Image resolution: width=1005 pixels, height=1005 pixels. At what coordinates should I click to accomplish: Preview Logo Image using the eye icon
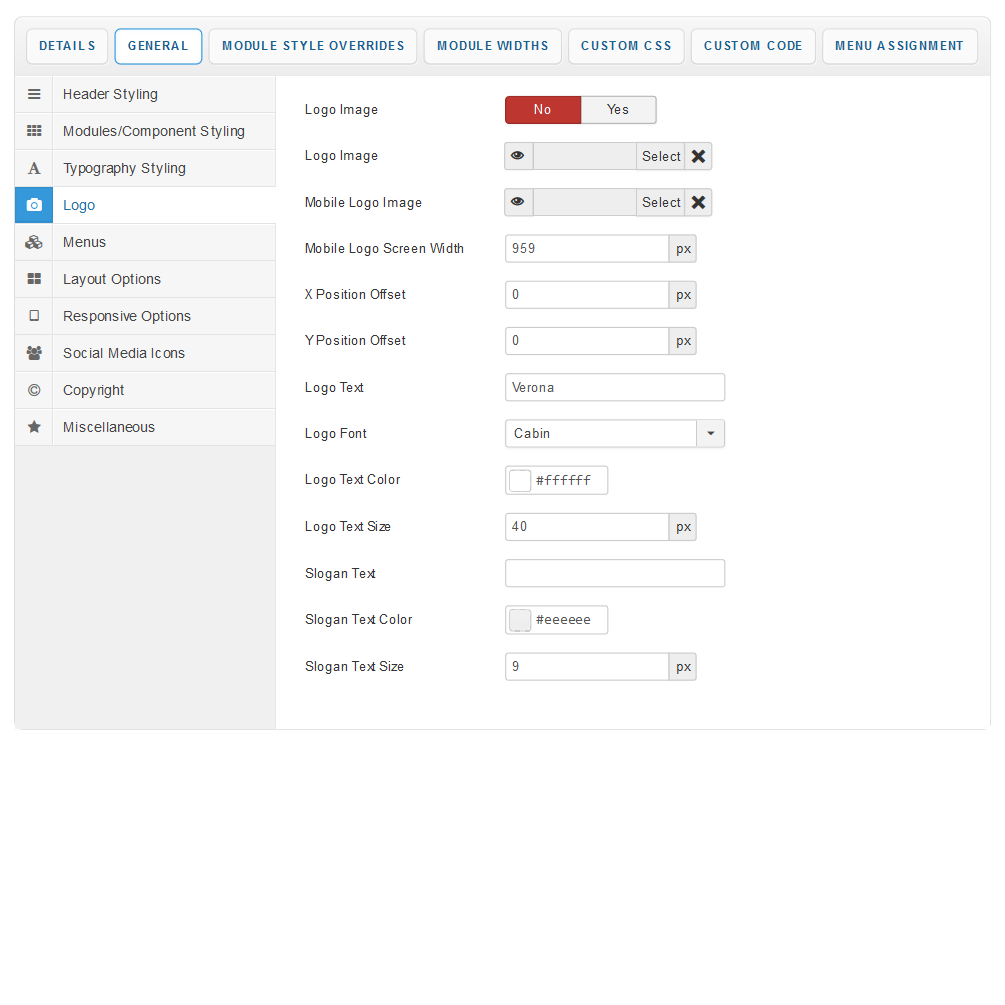coord(518,156)
